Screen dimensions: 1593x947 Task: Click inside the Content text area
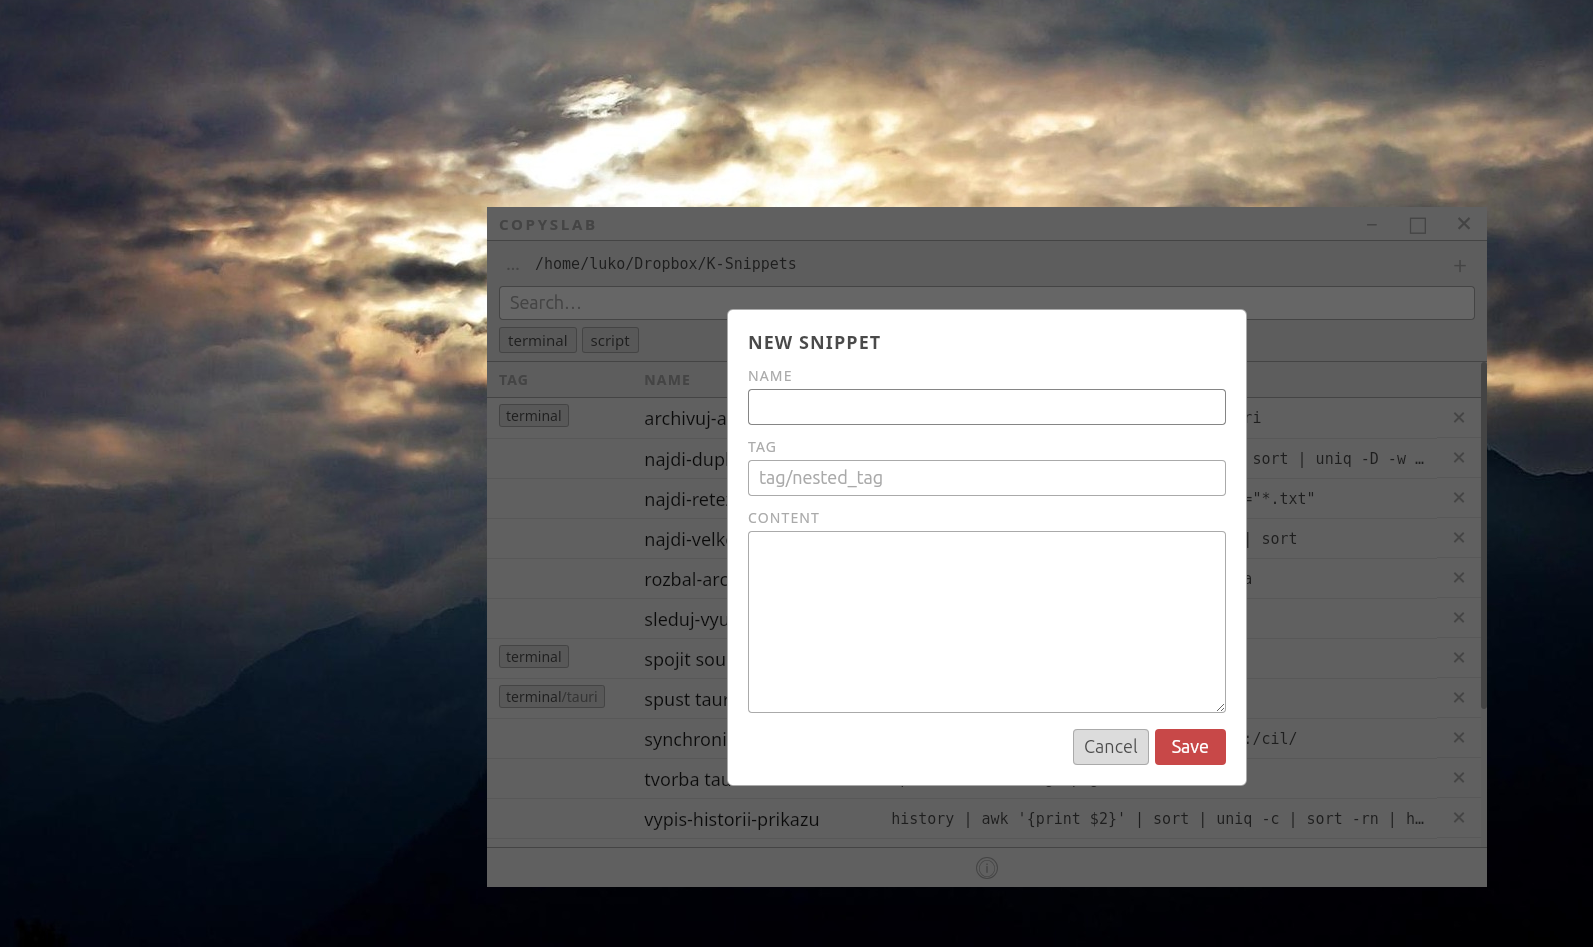(986, 621)
